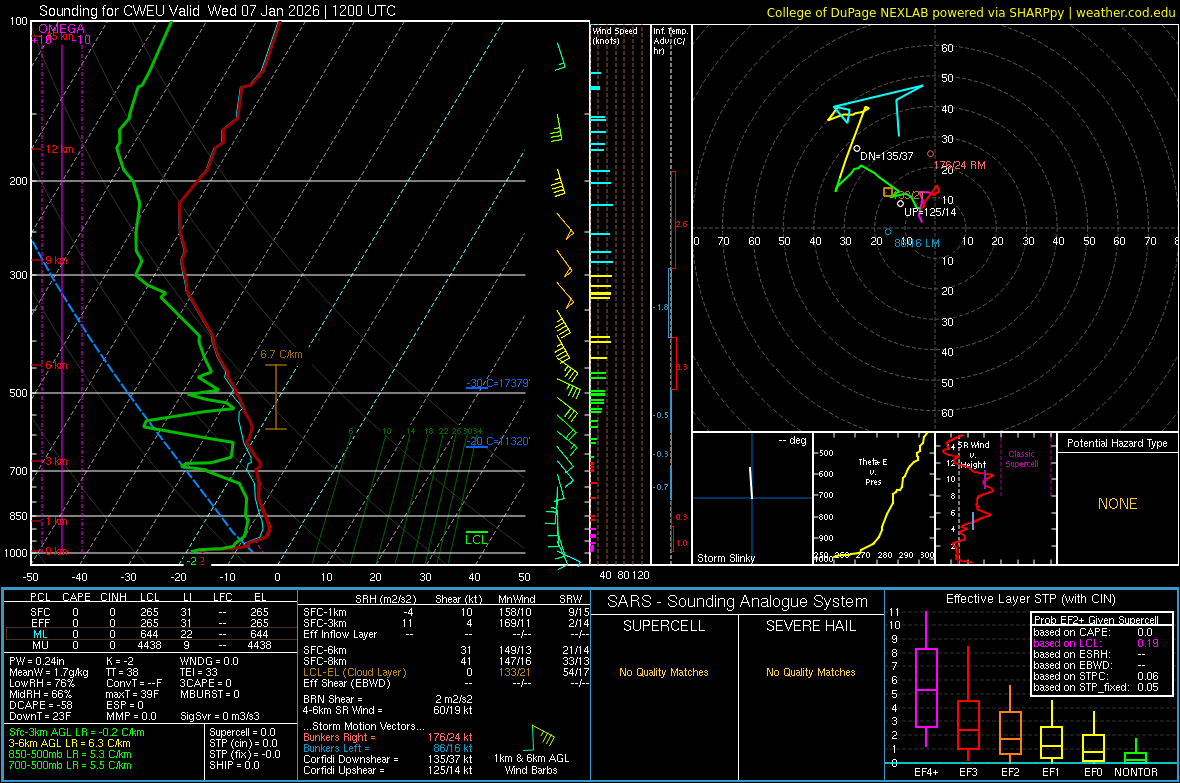Click the 3-6km AGL LR line

pos(70,743)
